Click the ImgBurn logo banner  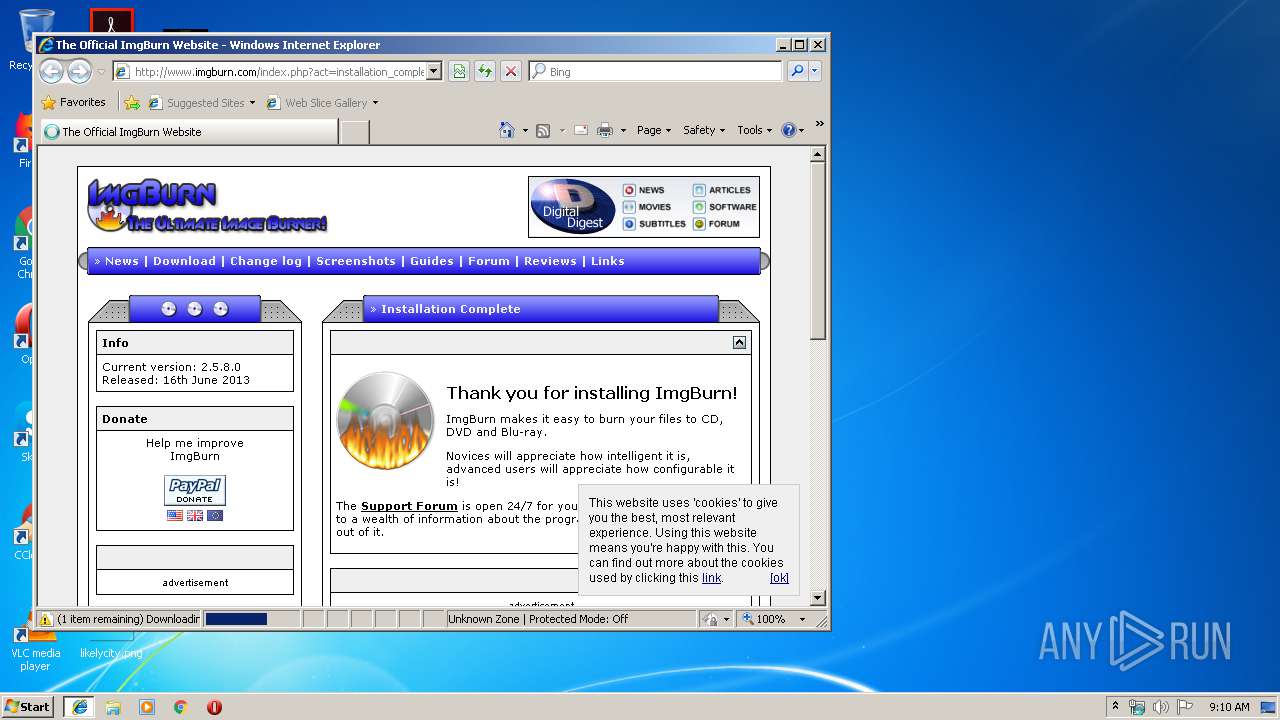[207, 205]
